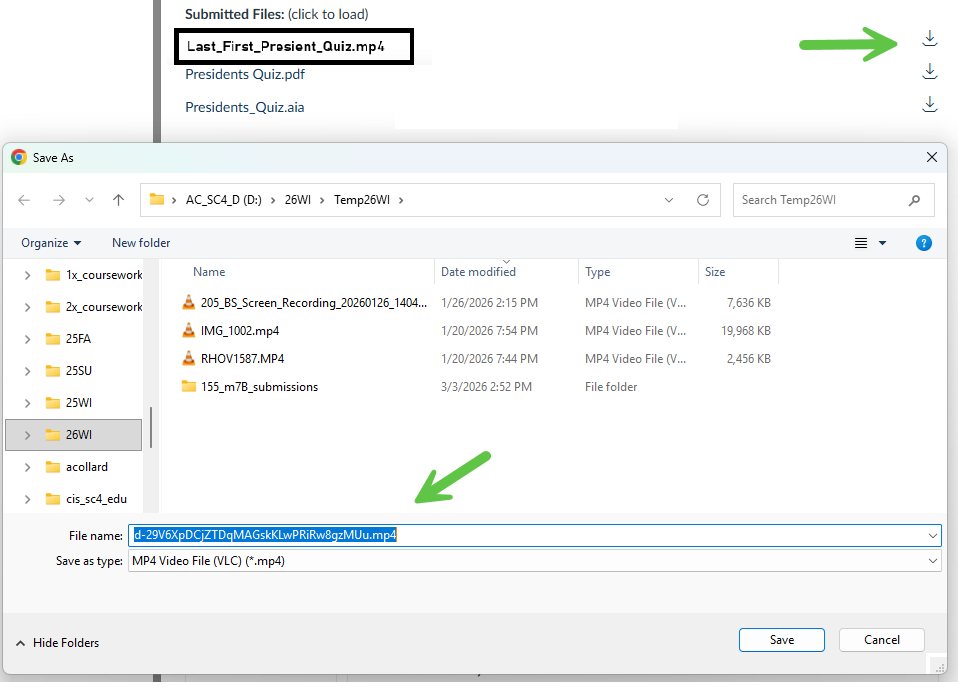This screenshot has width=958, height=687.
Task: Expand the 25FA tree node
Action: 27,339
